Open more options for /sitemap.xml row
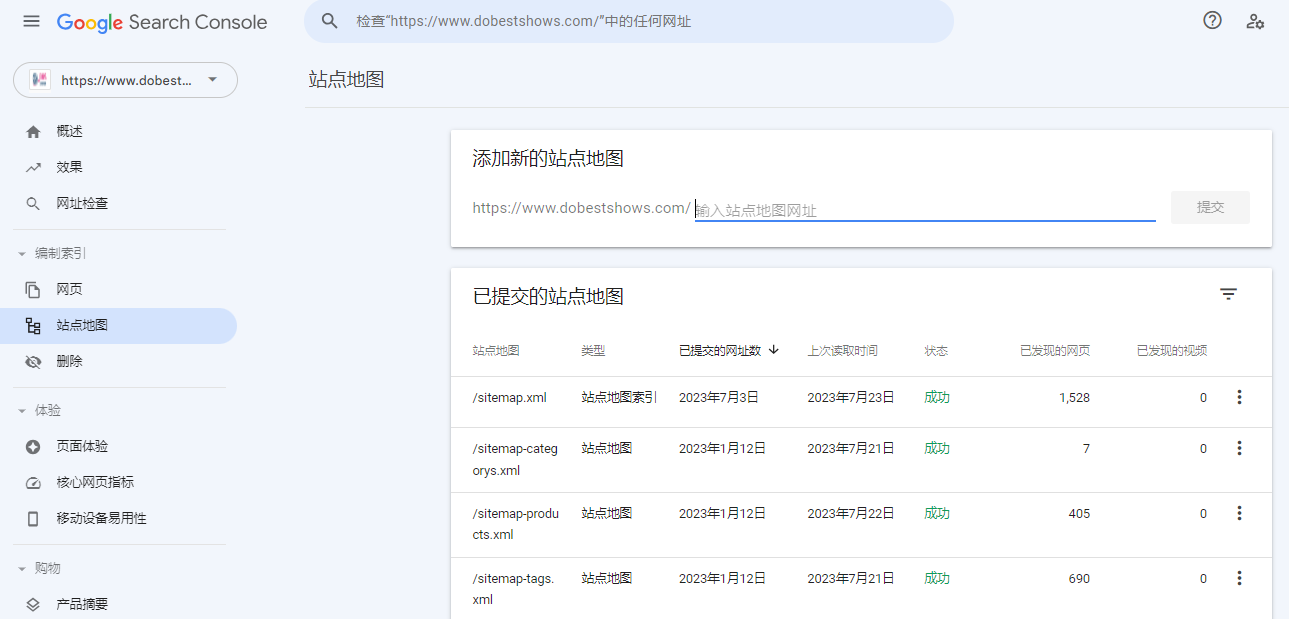 1239,397
